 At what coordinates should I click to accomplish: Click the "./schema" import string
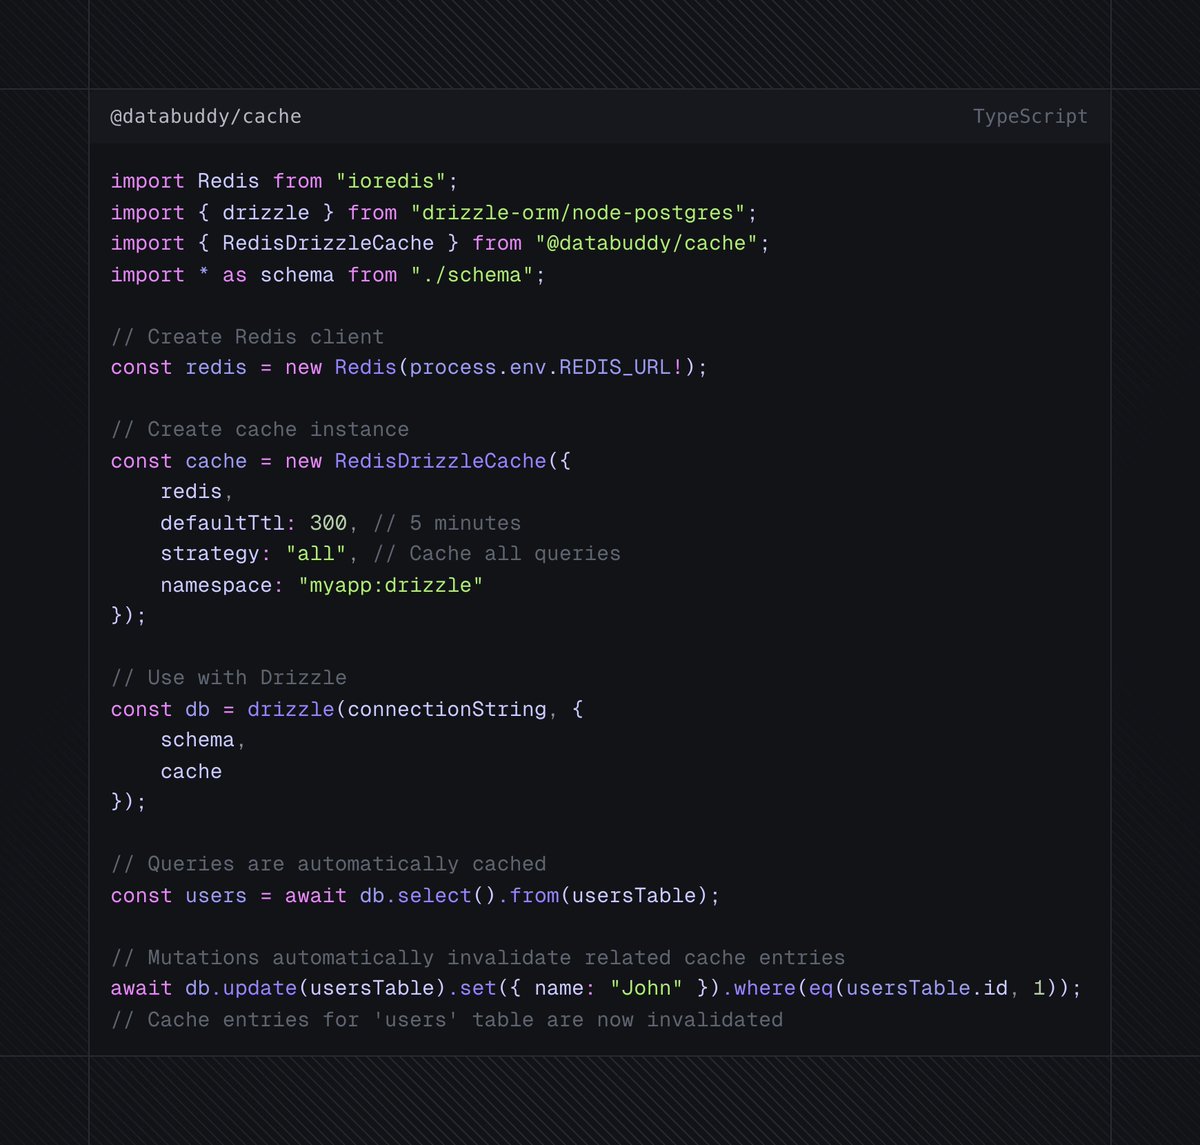[472, 275]
